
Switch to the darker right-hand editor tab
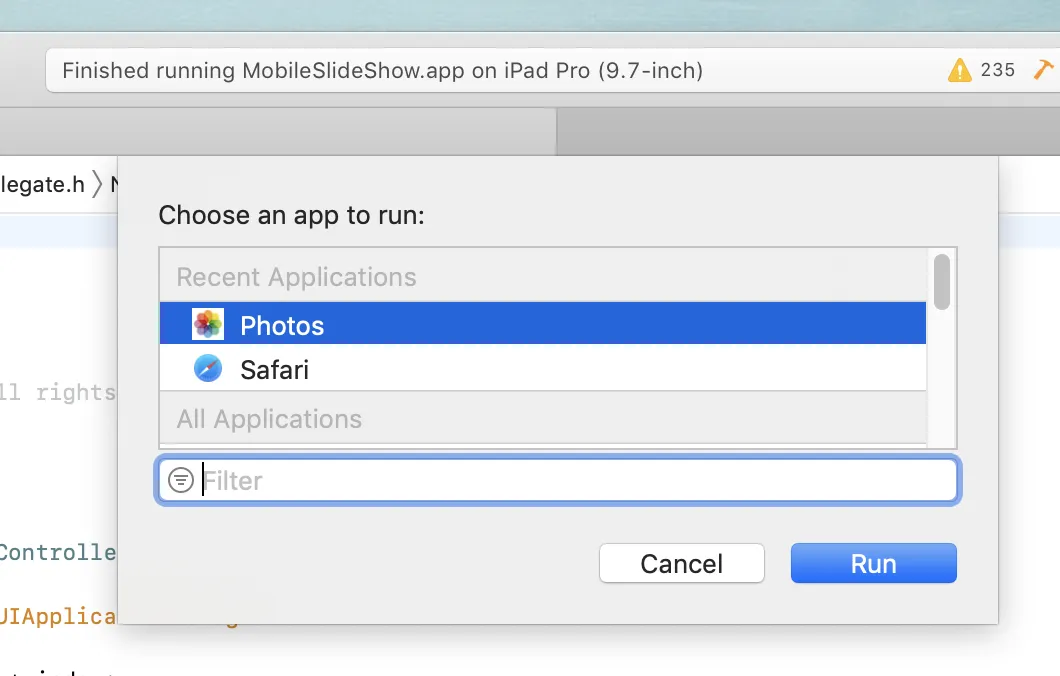806,131
